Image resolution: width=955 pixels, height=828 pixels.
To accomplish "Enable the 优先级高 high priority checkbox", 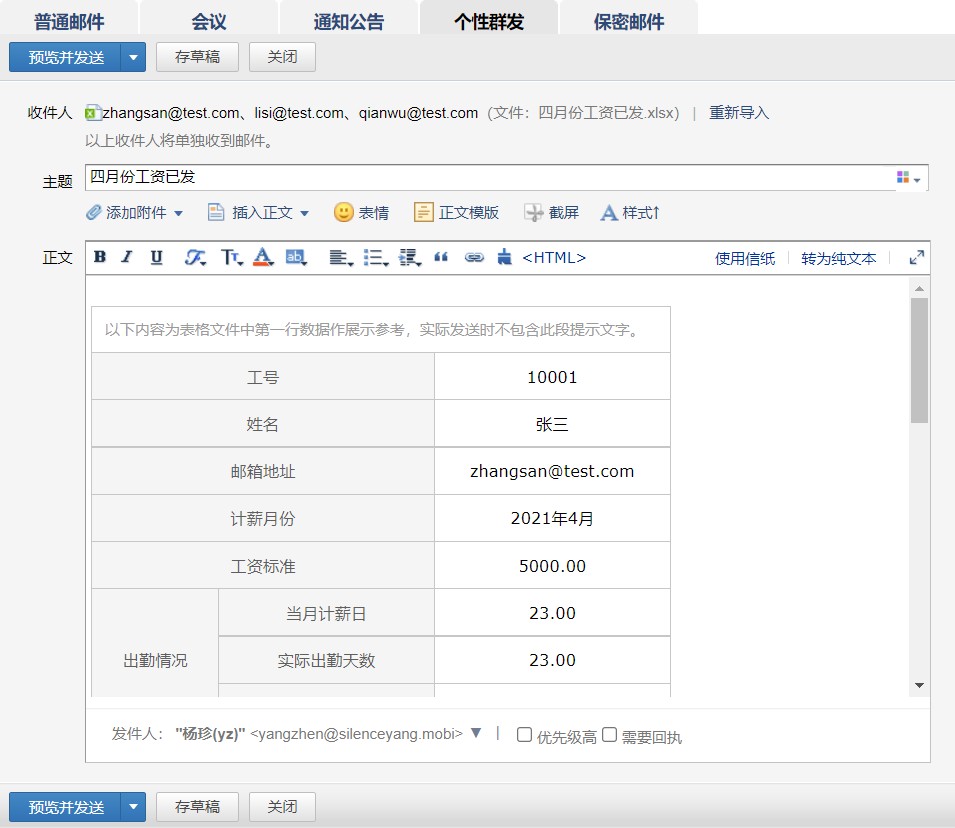I will [x=524, y=735].
